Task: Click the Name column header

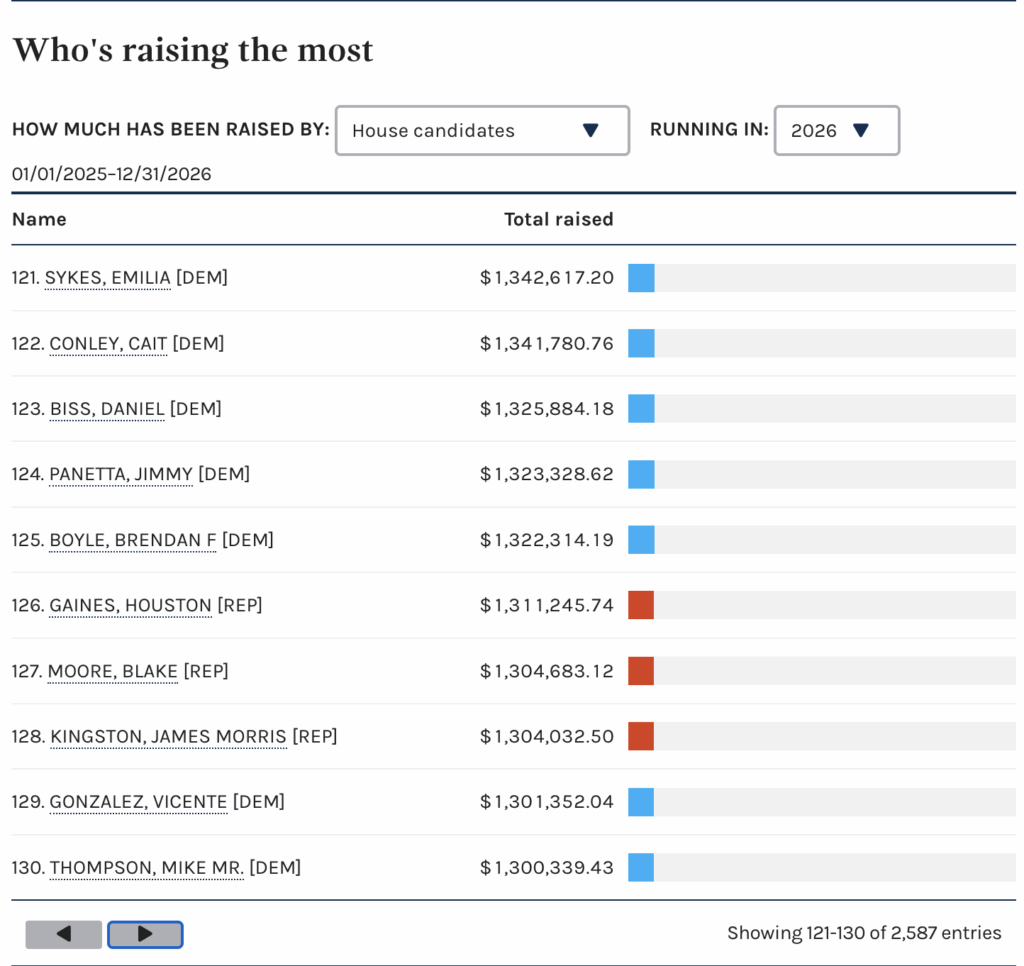Action: [39, 220]
